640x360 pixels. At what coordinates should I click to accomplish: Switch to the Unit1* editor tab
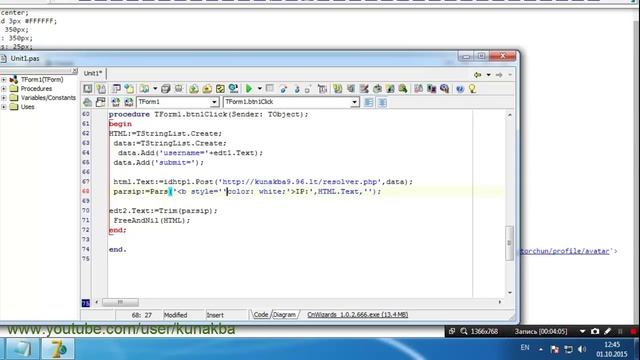coord(93,73)
